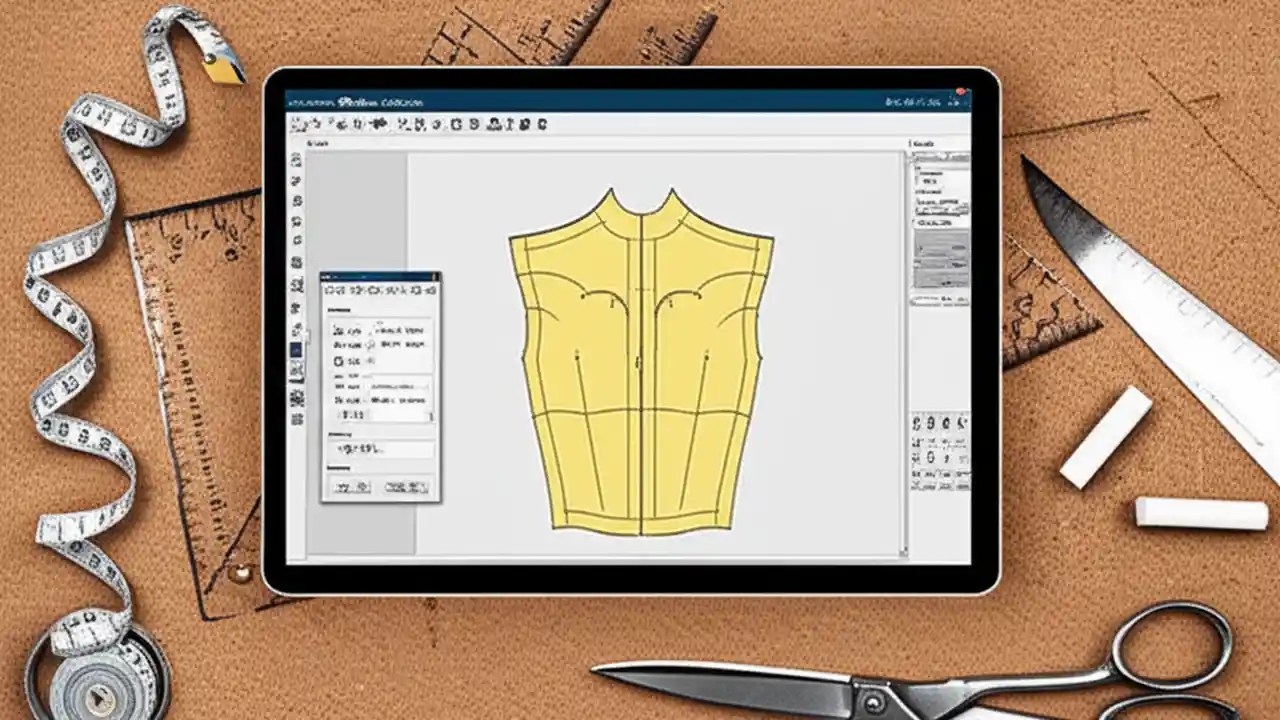Click the window title bar menu text
Image resolution: width=1280 pixels, height=720 pixels.
[x=355, y=100]
